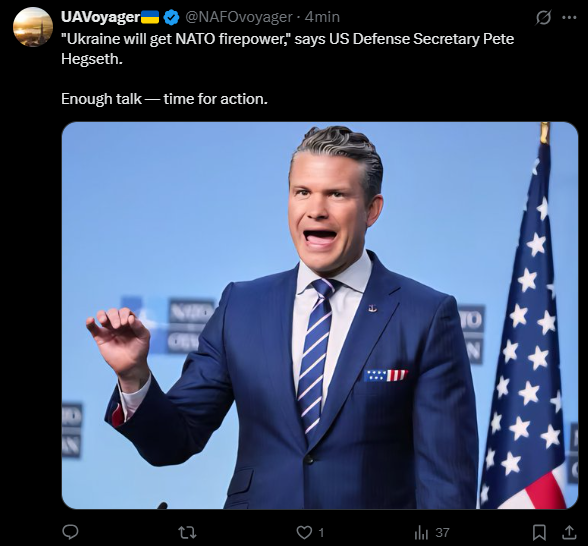Viewport: 588px width, 546px height.
Task: Click the "Enough talk — time for action." line
Action: point(164,99)
